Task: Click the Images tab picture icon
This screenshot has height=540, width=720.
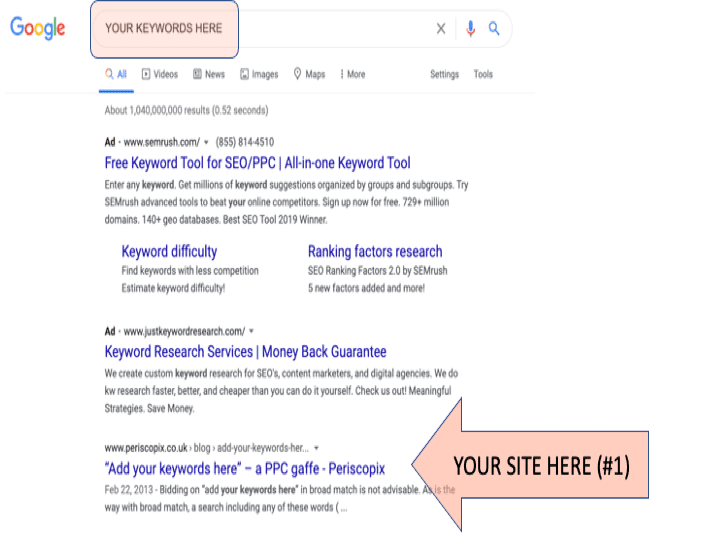Action: coord(244,74)
